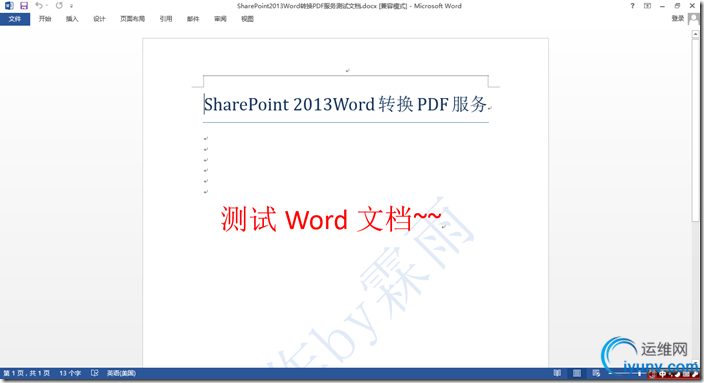Screen dimensions: 704x383
Task: Open ribbon display options icon
Action: pyautogui.click(x=647, y=6)
